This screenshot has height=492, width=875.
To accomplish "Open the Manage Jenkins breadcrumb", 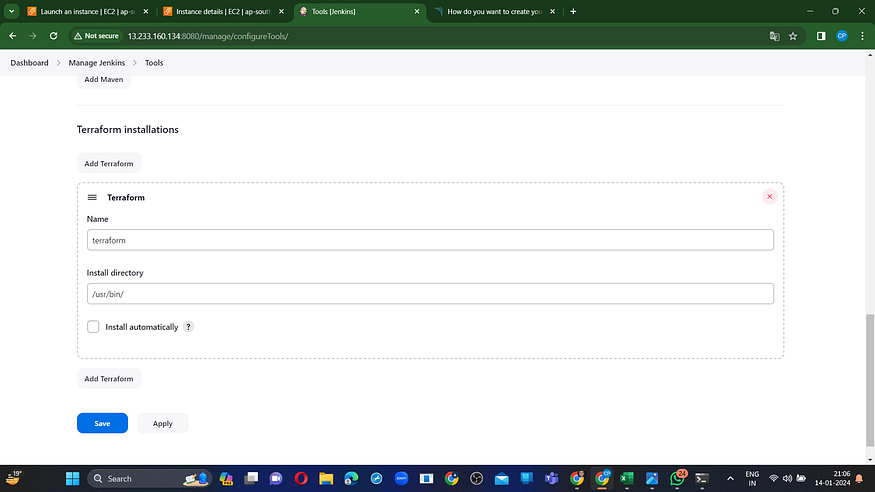I will pos(97,63).
